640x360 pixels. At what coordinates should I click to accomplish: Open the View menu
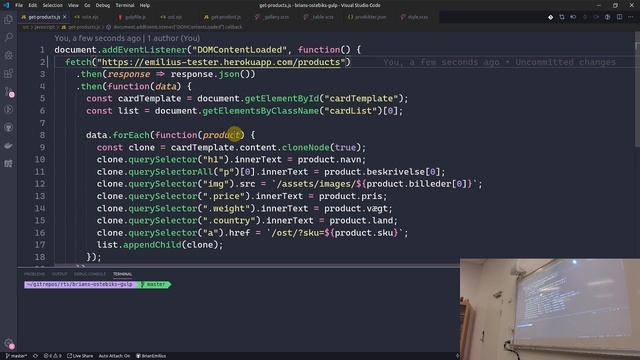click(x=73, y=5)
